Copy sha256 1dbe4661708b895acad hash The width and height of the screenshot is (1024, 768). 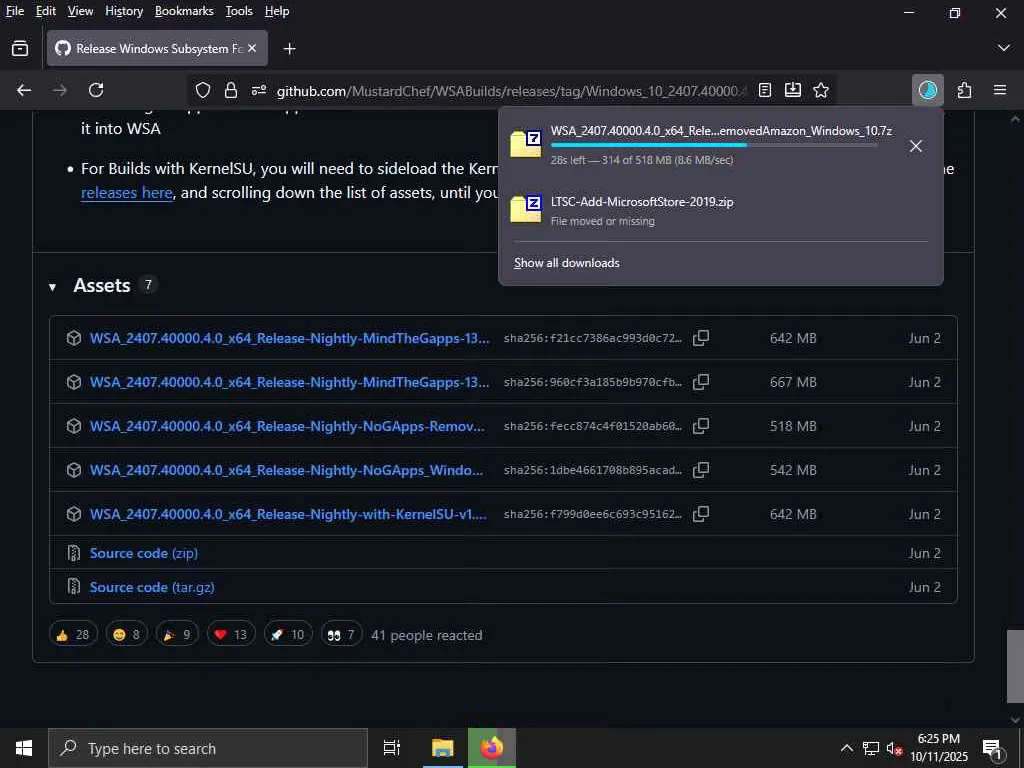(701, 470)
